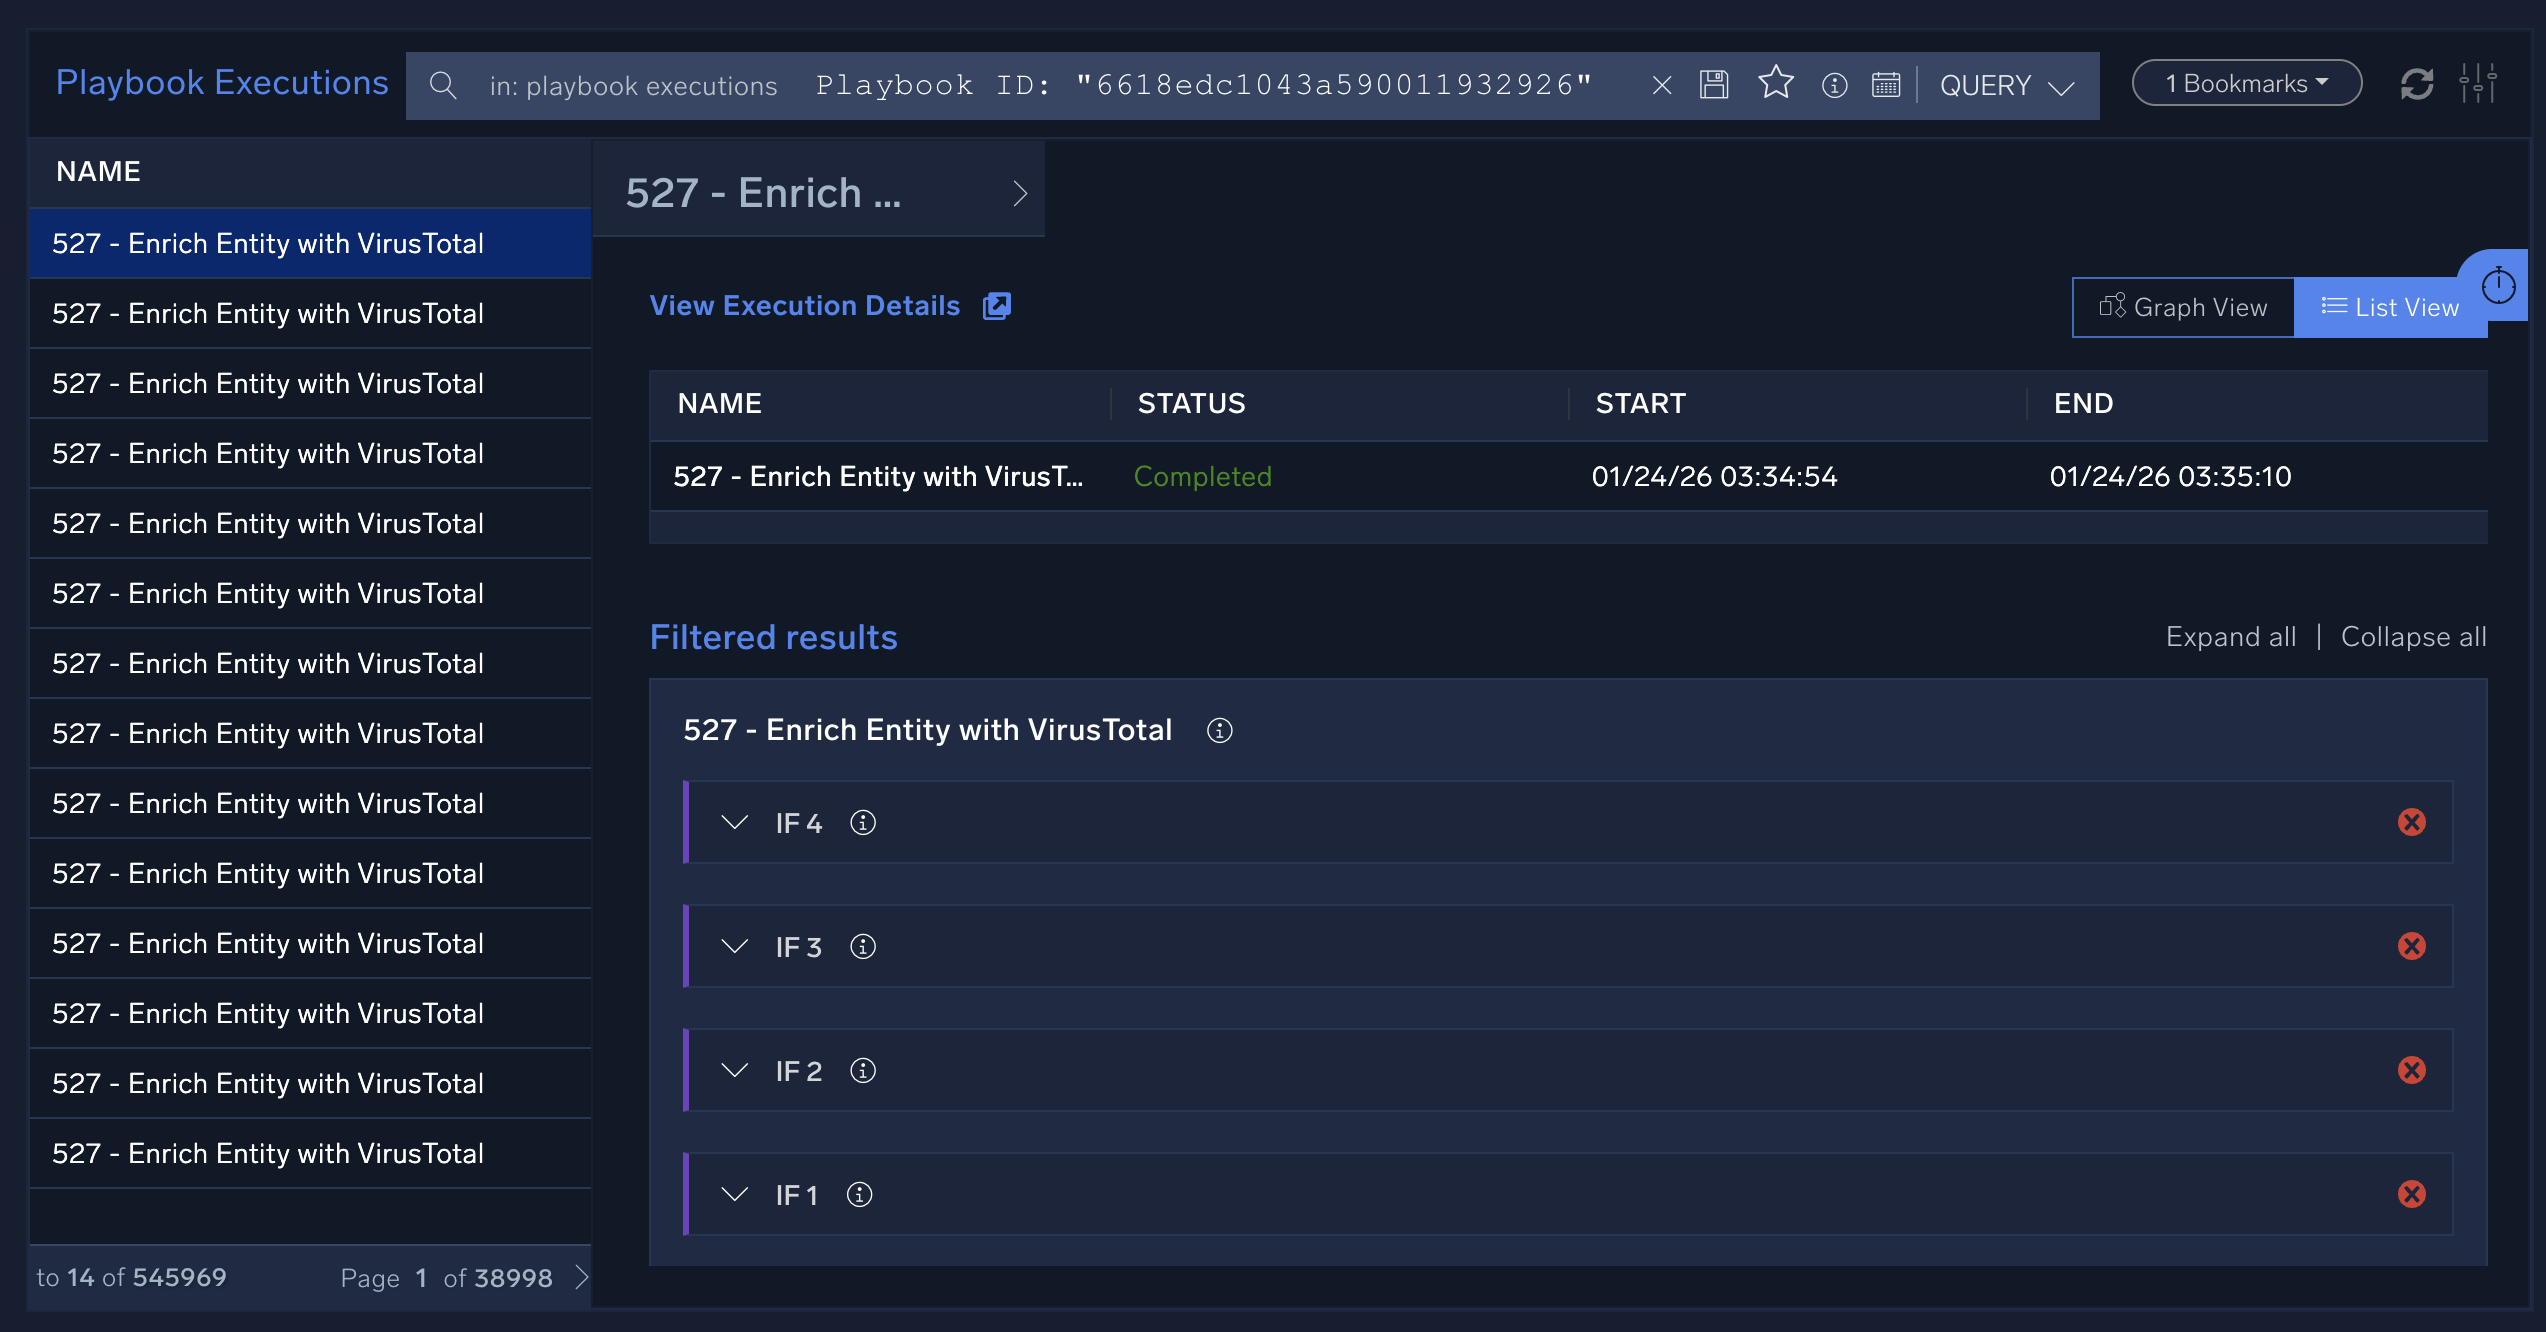
Task: Switch to List View
Action: (x=2389, y=308)
